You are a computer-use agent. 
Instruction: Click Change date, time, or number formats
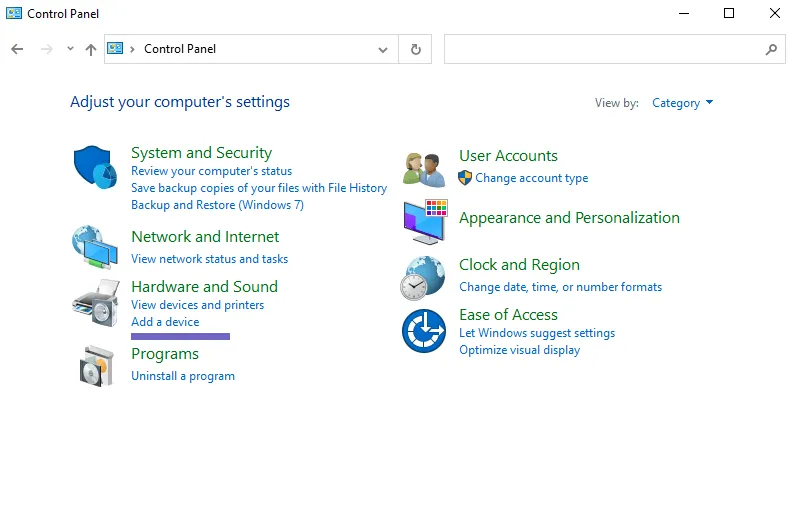pyautogui.click(x=560, y=287)
